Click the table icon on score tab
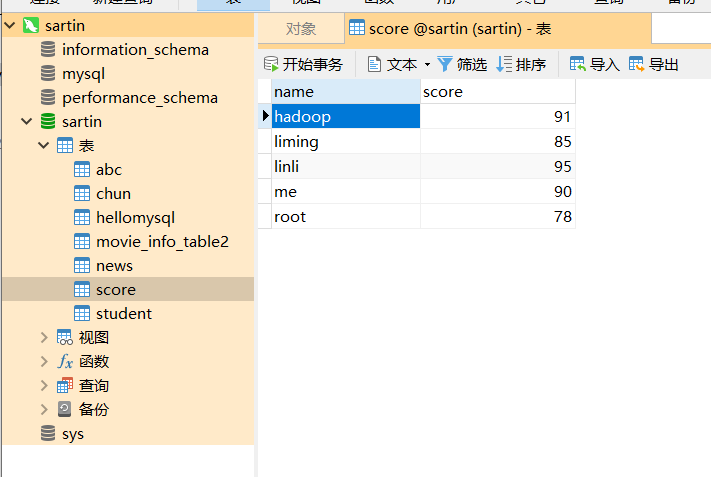Viewport: 711px width, 477px height. pos(357,28)
